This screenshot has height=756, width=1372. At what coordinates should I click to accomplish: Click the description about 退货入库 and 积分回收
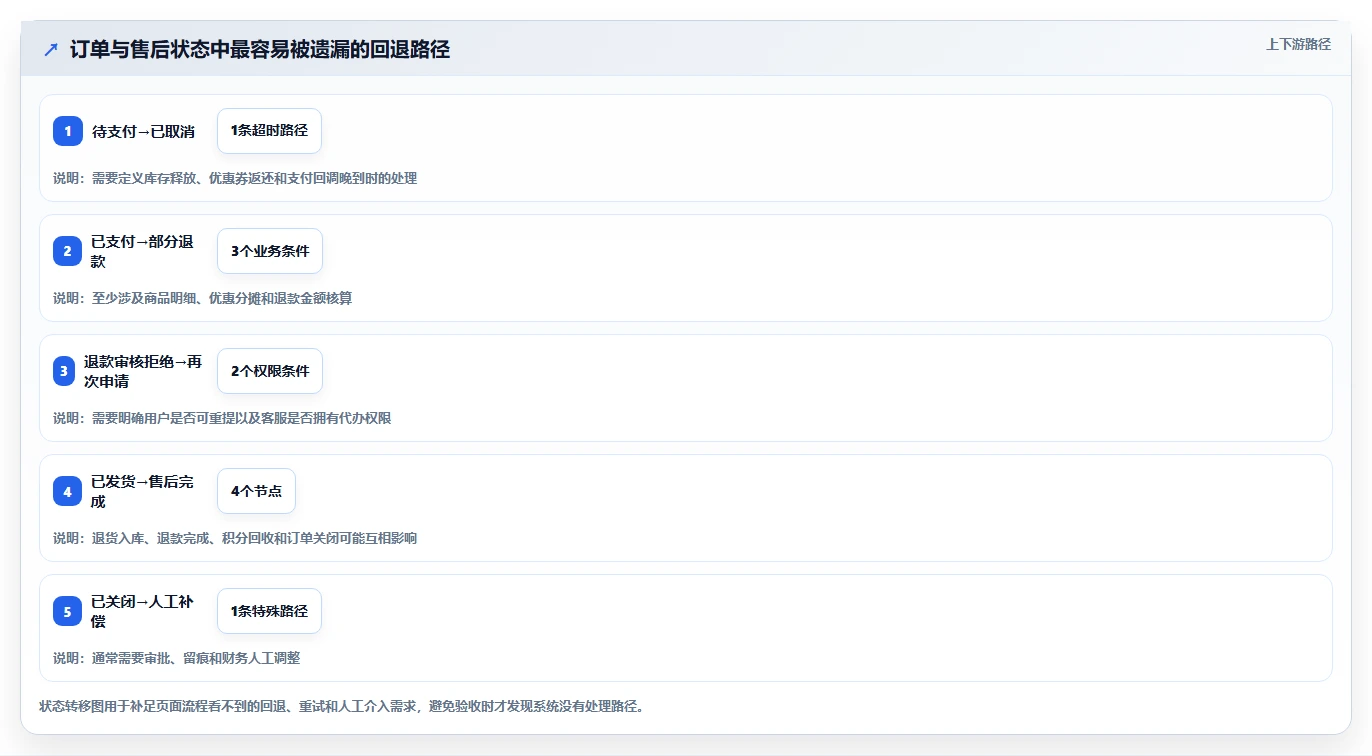point(235,538)
